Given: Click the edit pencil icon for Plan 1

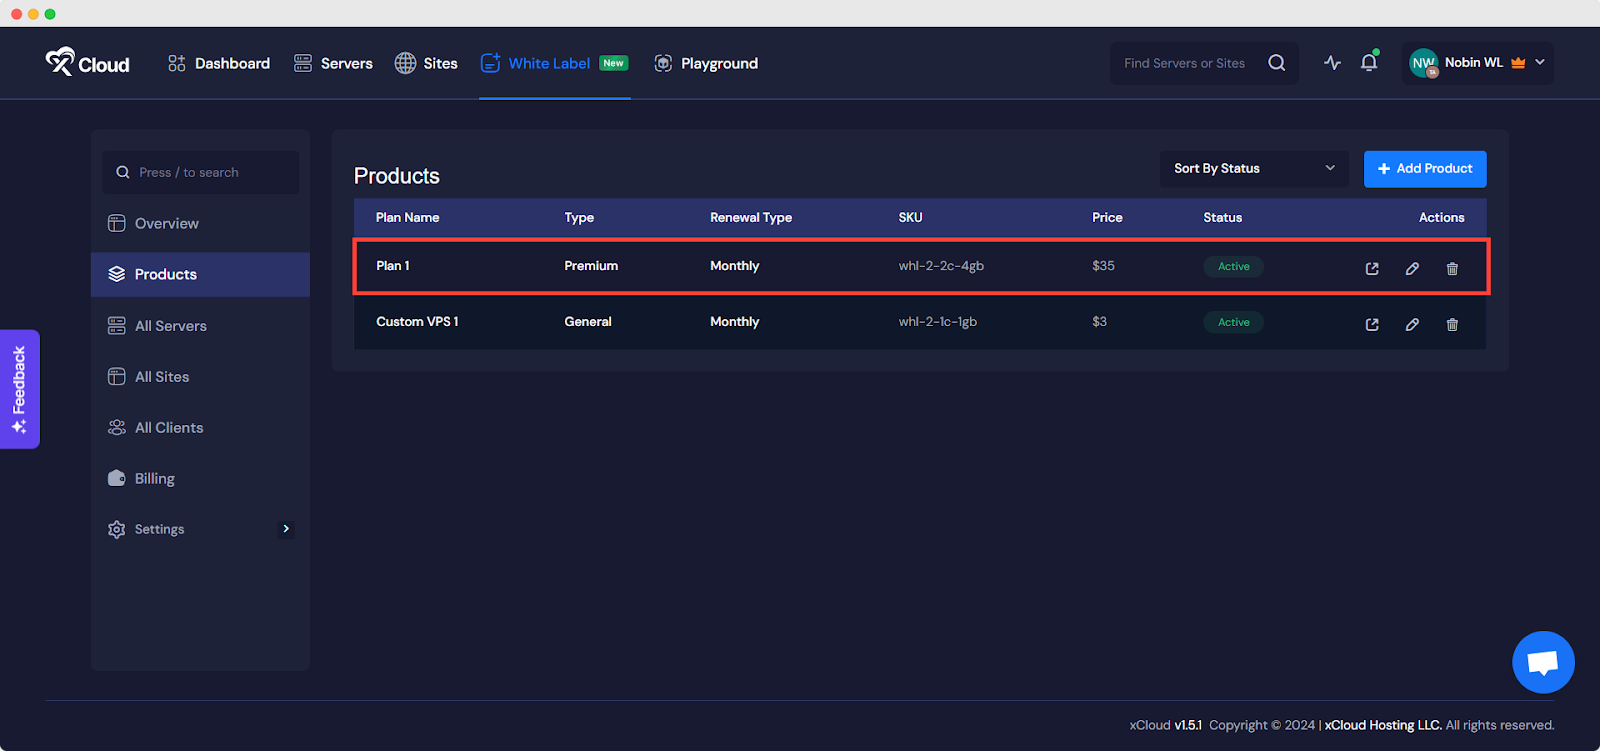Looking at the screenshot, I should (x=1412, y=268).
